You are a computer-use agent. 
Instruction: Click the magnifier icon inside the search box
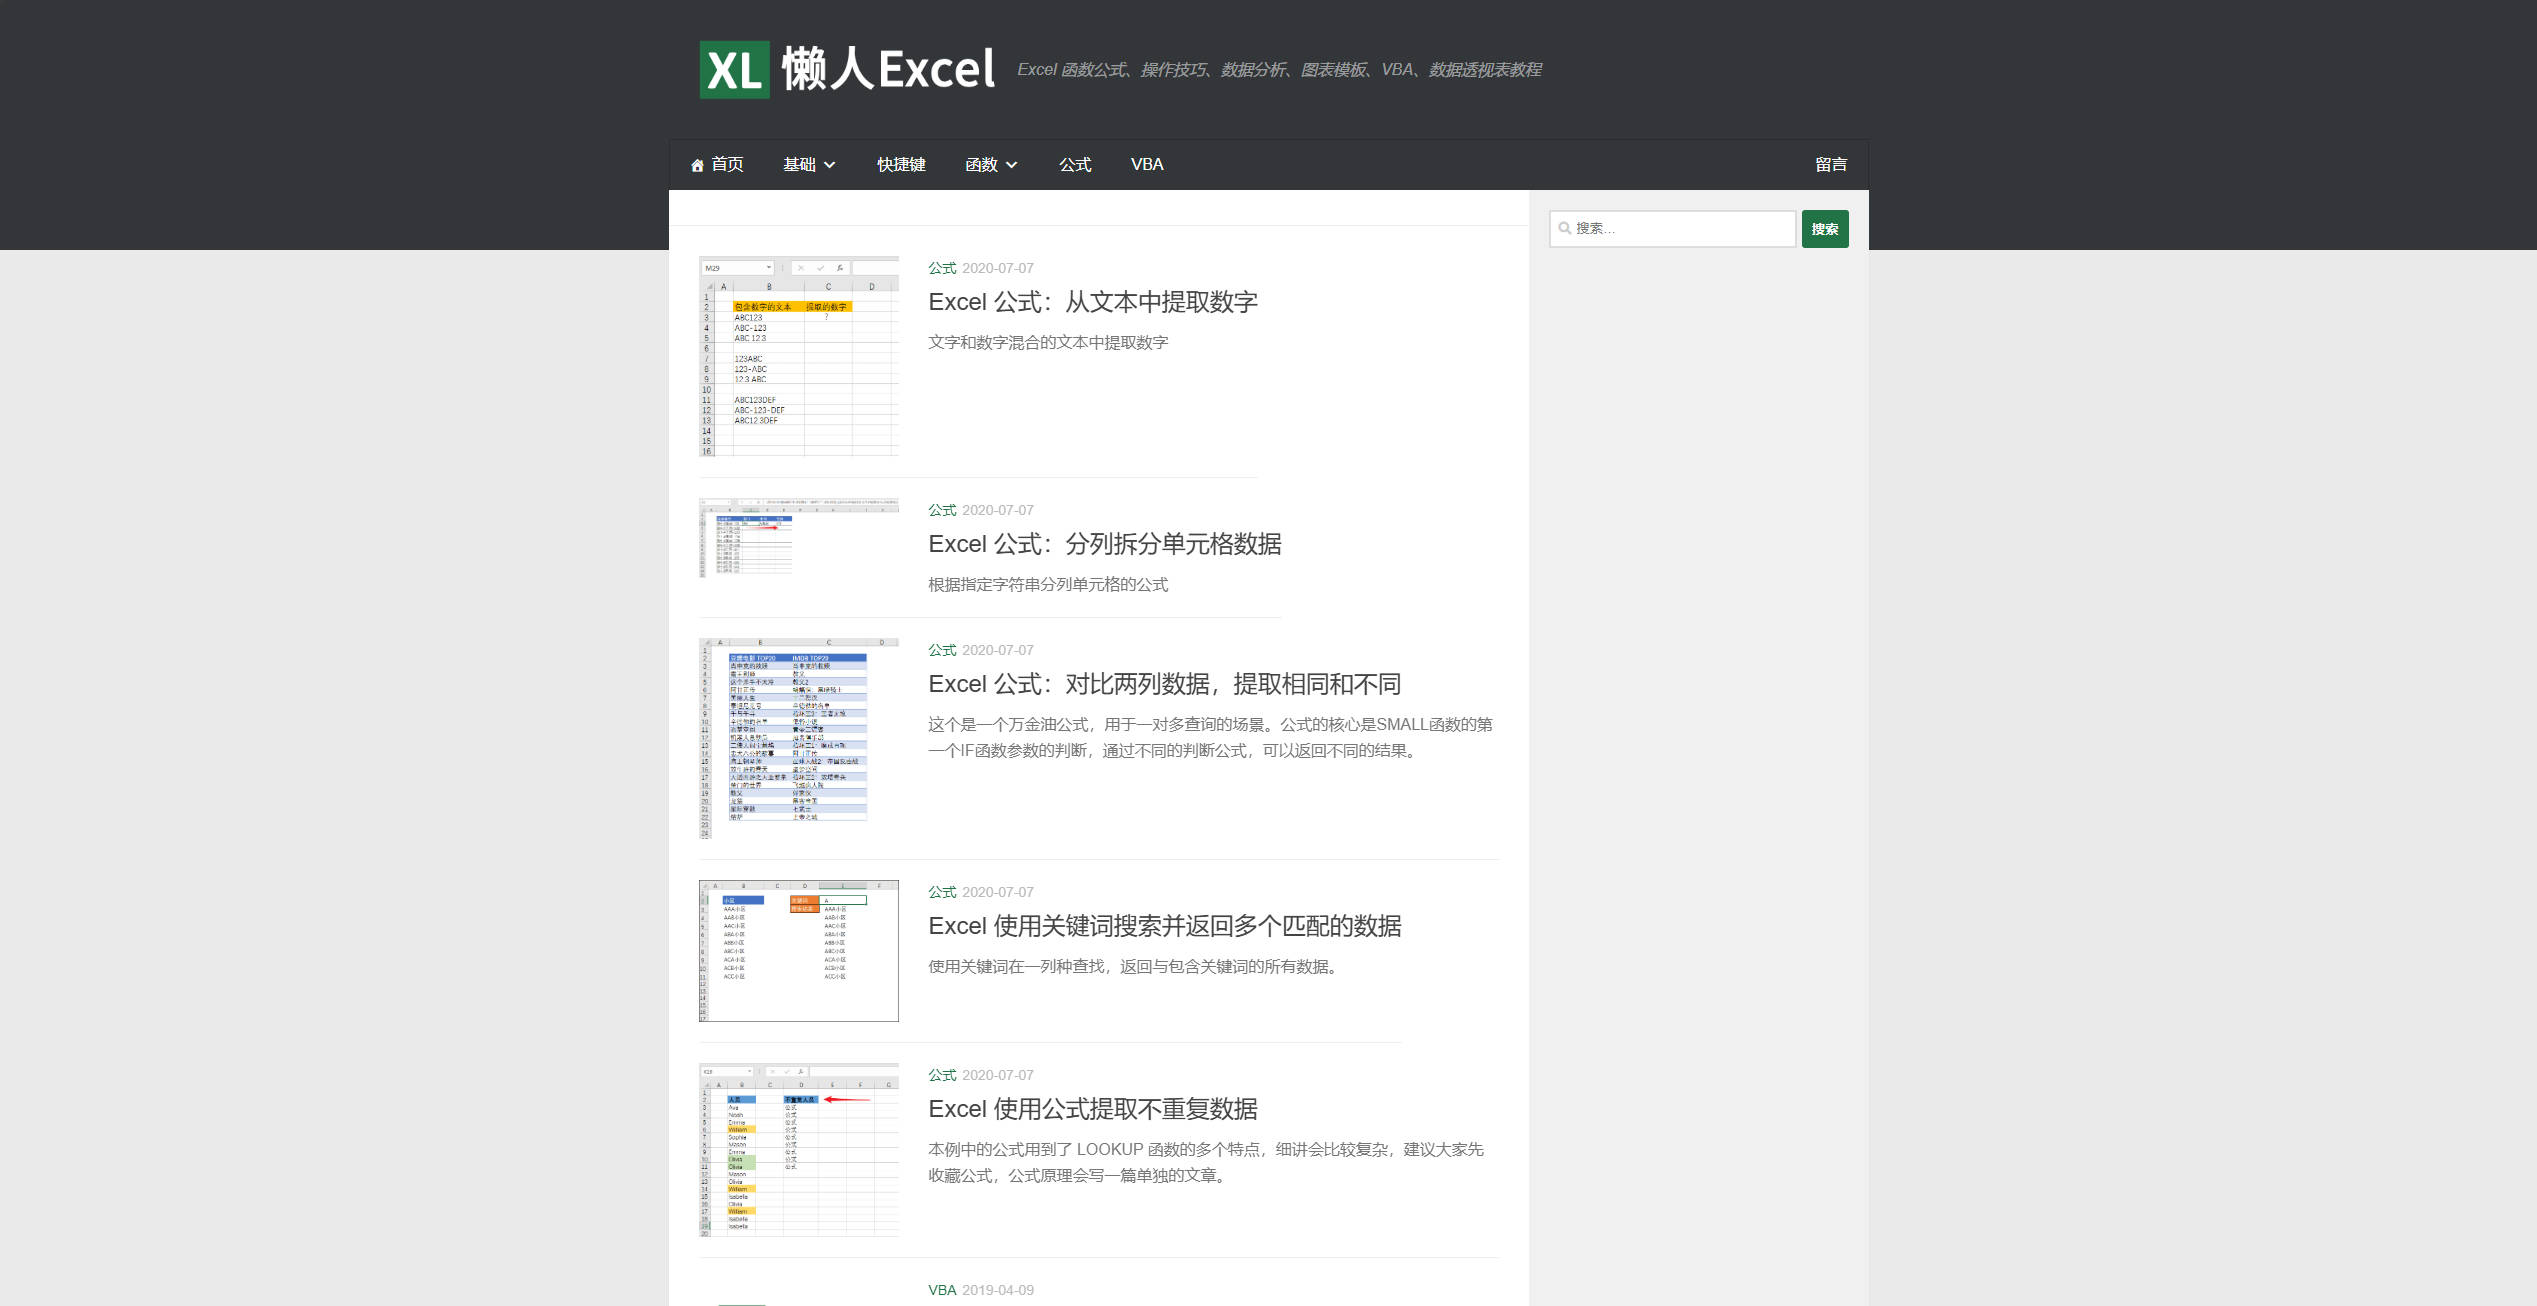(x=1566, y=229)
